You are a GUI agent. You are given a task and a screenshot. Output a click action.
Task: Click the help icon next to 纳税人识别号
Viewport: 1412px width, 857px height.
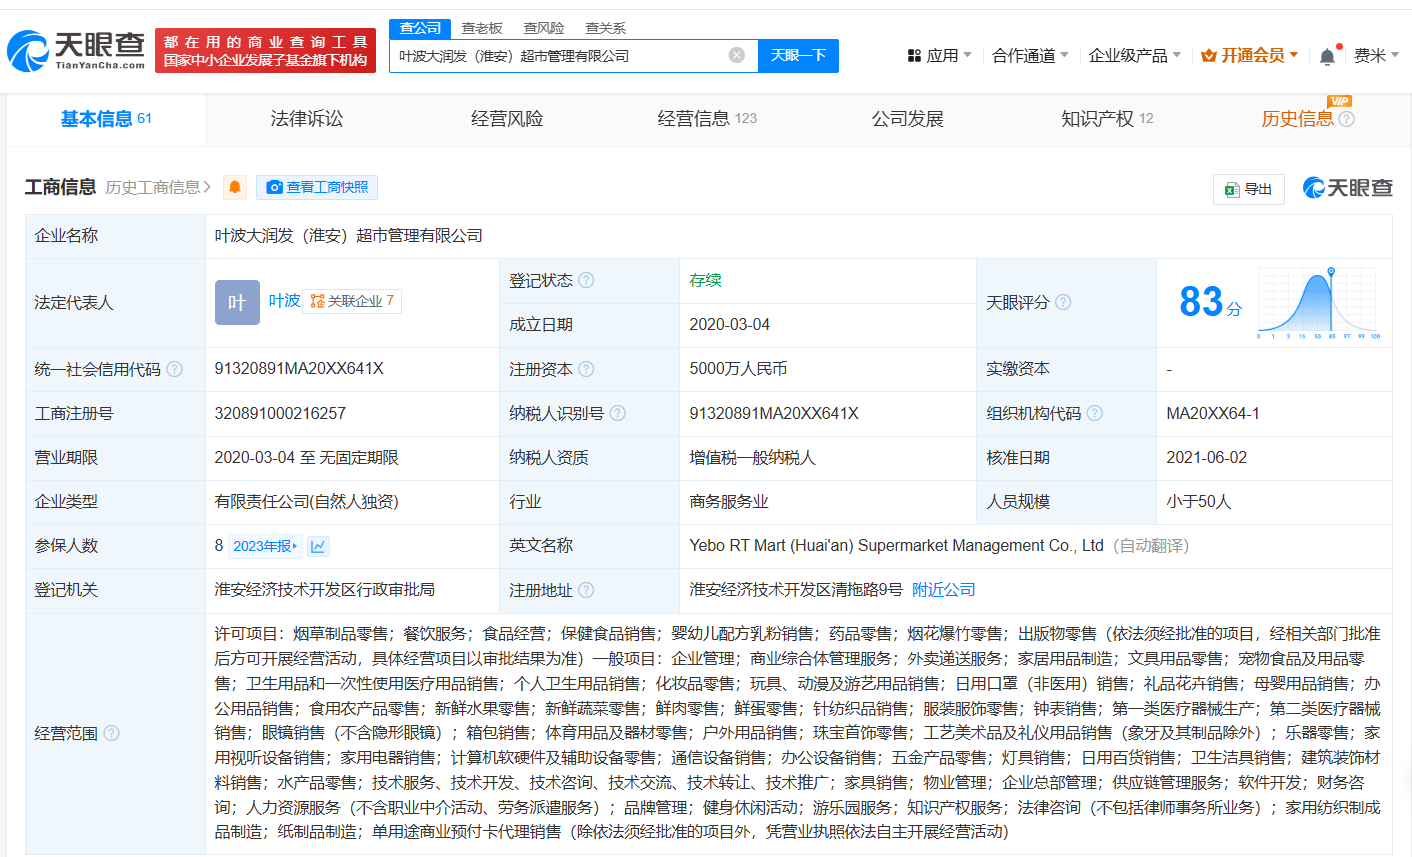[618, 413]
